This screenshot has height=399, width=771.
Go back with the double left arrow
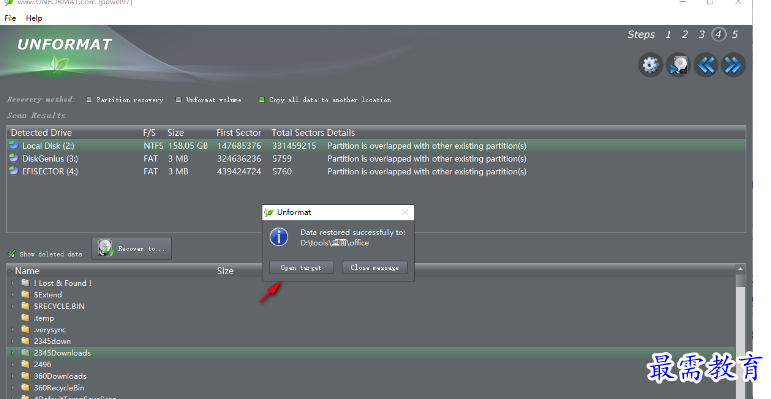point(706,65)
